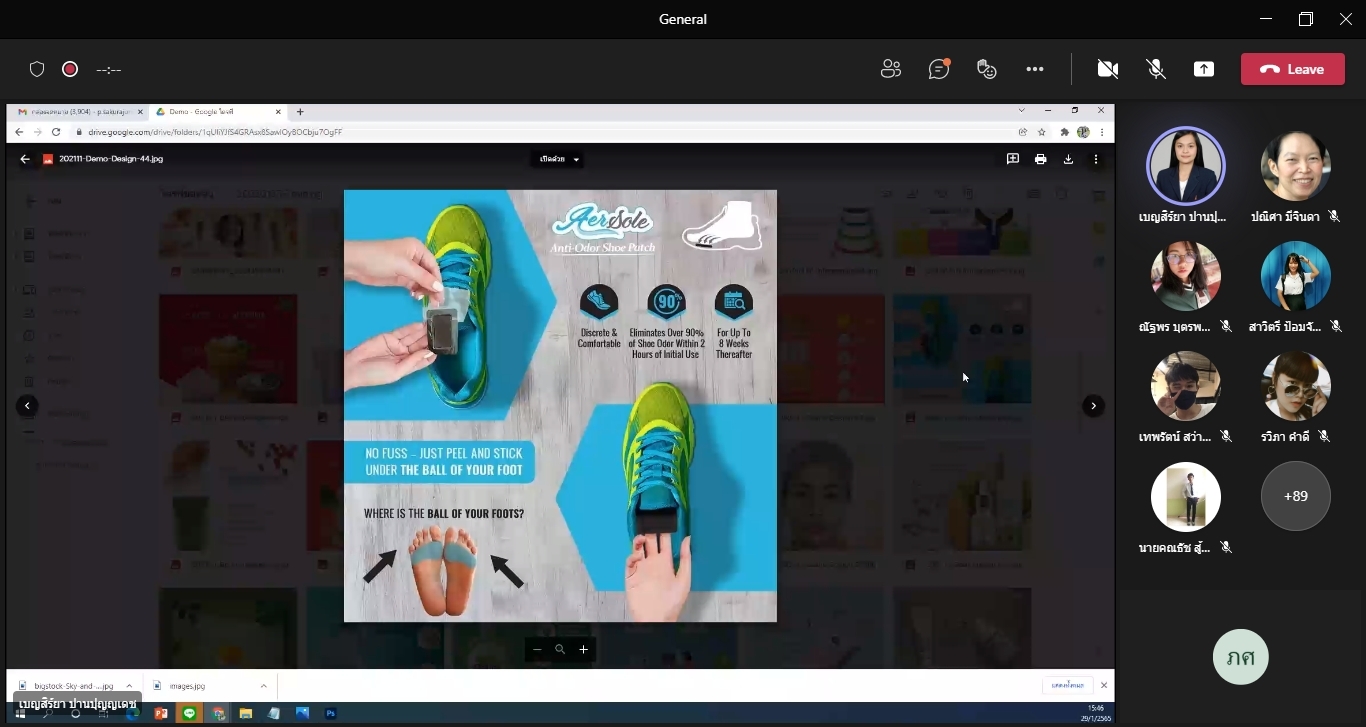Open the Chrome extensions puzzle icon
This screenshot has height=727, width=1366.
click(1065, 132)
